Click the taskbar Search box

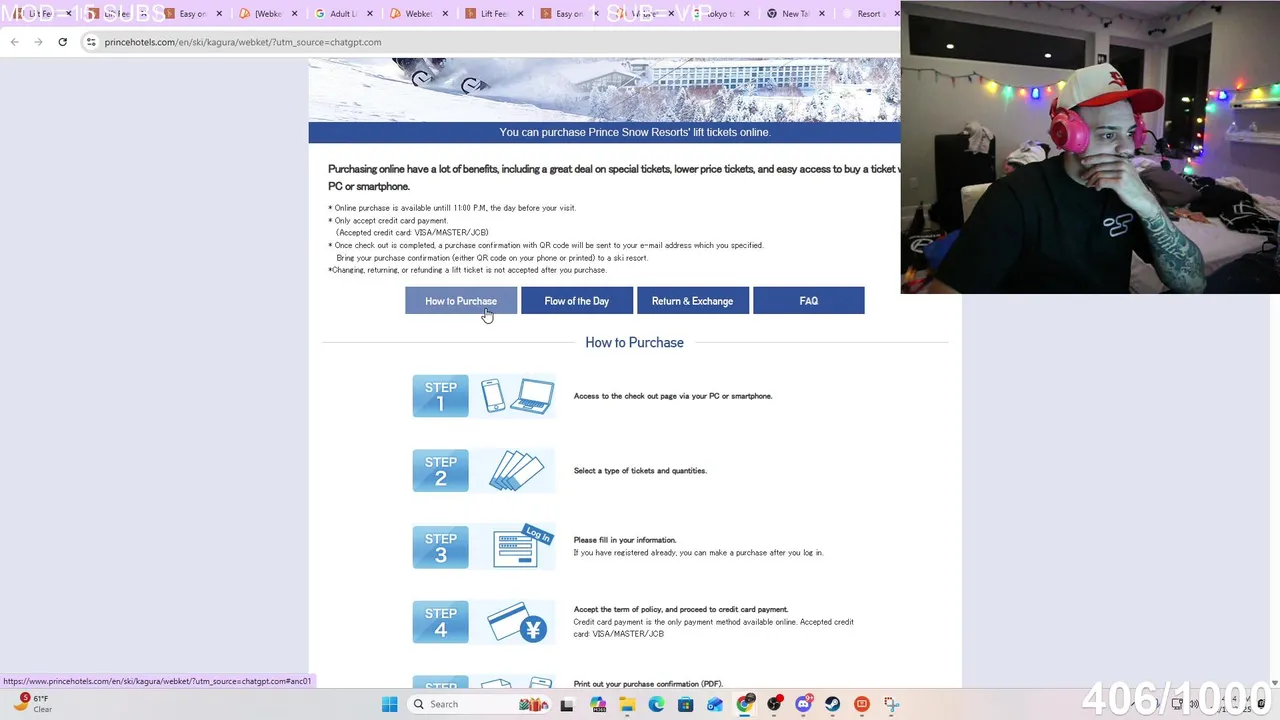480,704
